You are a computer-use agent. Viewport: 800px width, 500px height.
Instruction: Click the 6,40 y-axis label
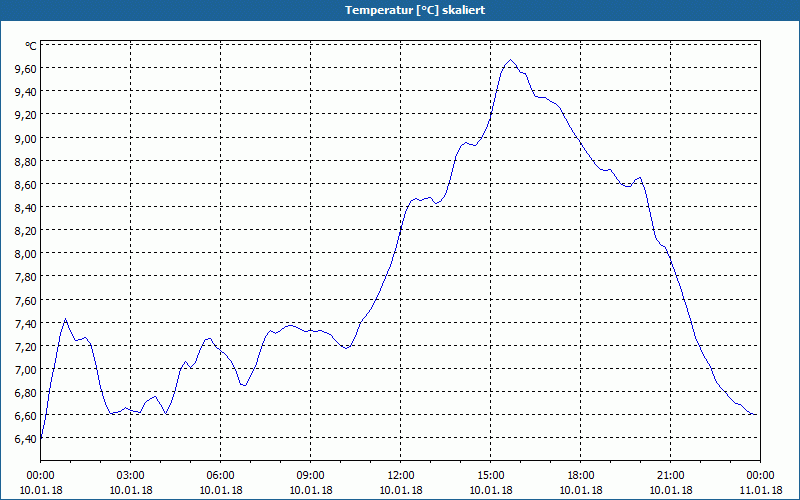point(27,439)
